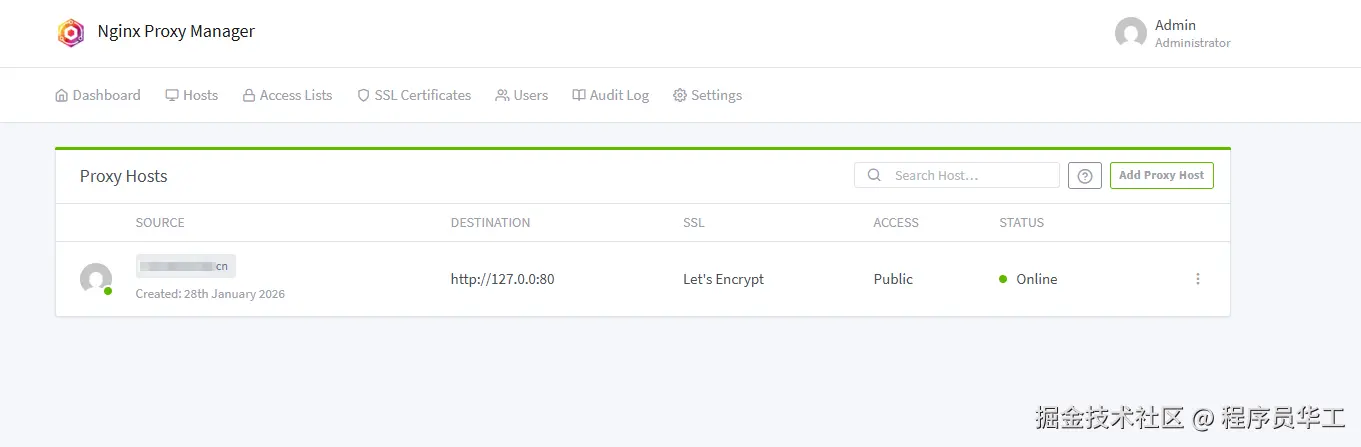Open the Admin user avatar menu
Screen dimensions: 1361x447
(x=1130, y=33)
